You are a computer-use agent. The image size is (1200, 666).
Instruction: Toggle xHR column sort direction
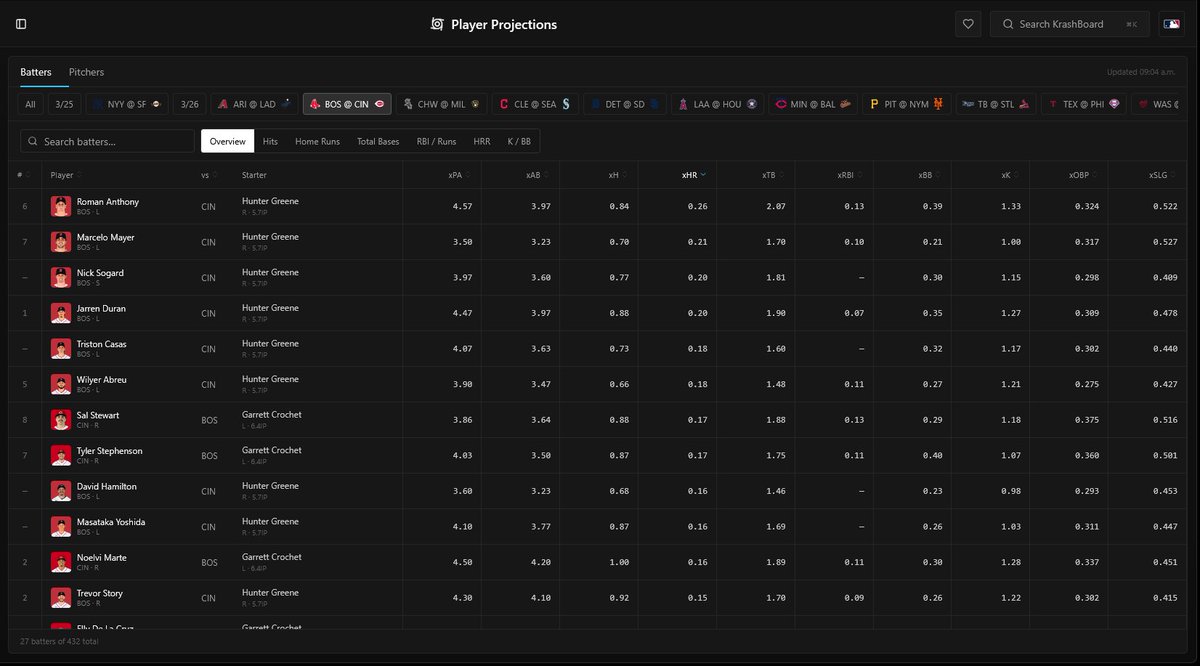click(x=694, y=175)
